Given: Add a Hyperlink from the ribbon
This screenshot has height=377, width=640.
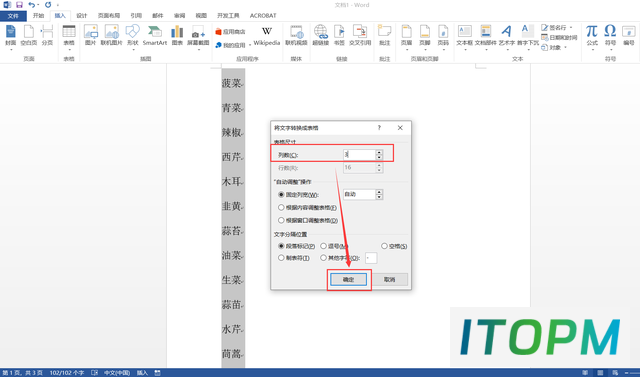Looking at the screenshot, I should [x=320, y=35].
